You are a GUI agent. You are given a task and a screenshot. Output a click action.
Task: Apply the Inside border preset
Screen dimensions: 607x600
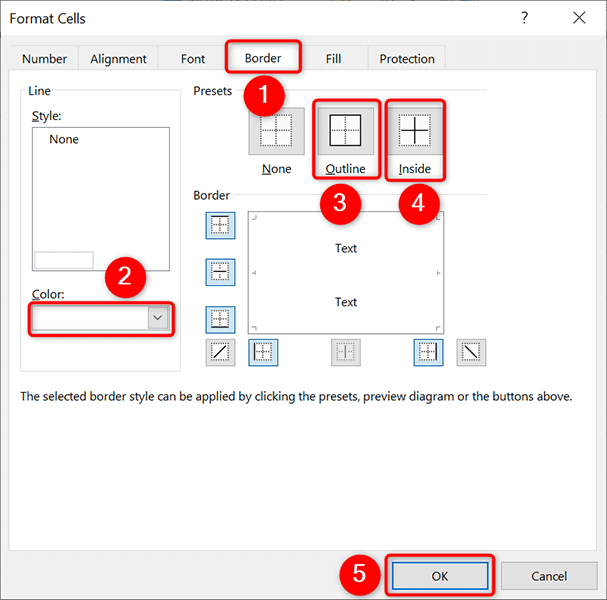414,133
